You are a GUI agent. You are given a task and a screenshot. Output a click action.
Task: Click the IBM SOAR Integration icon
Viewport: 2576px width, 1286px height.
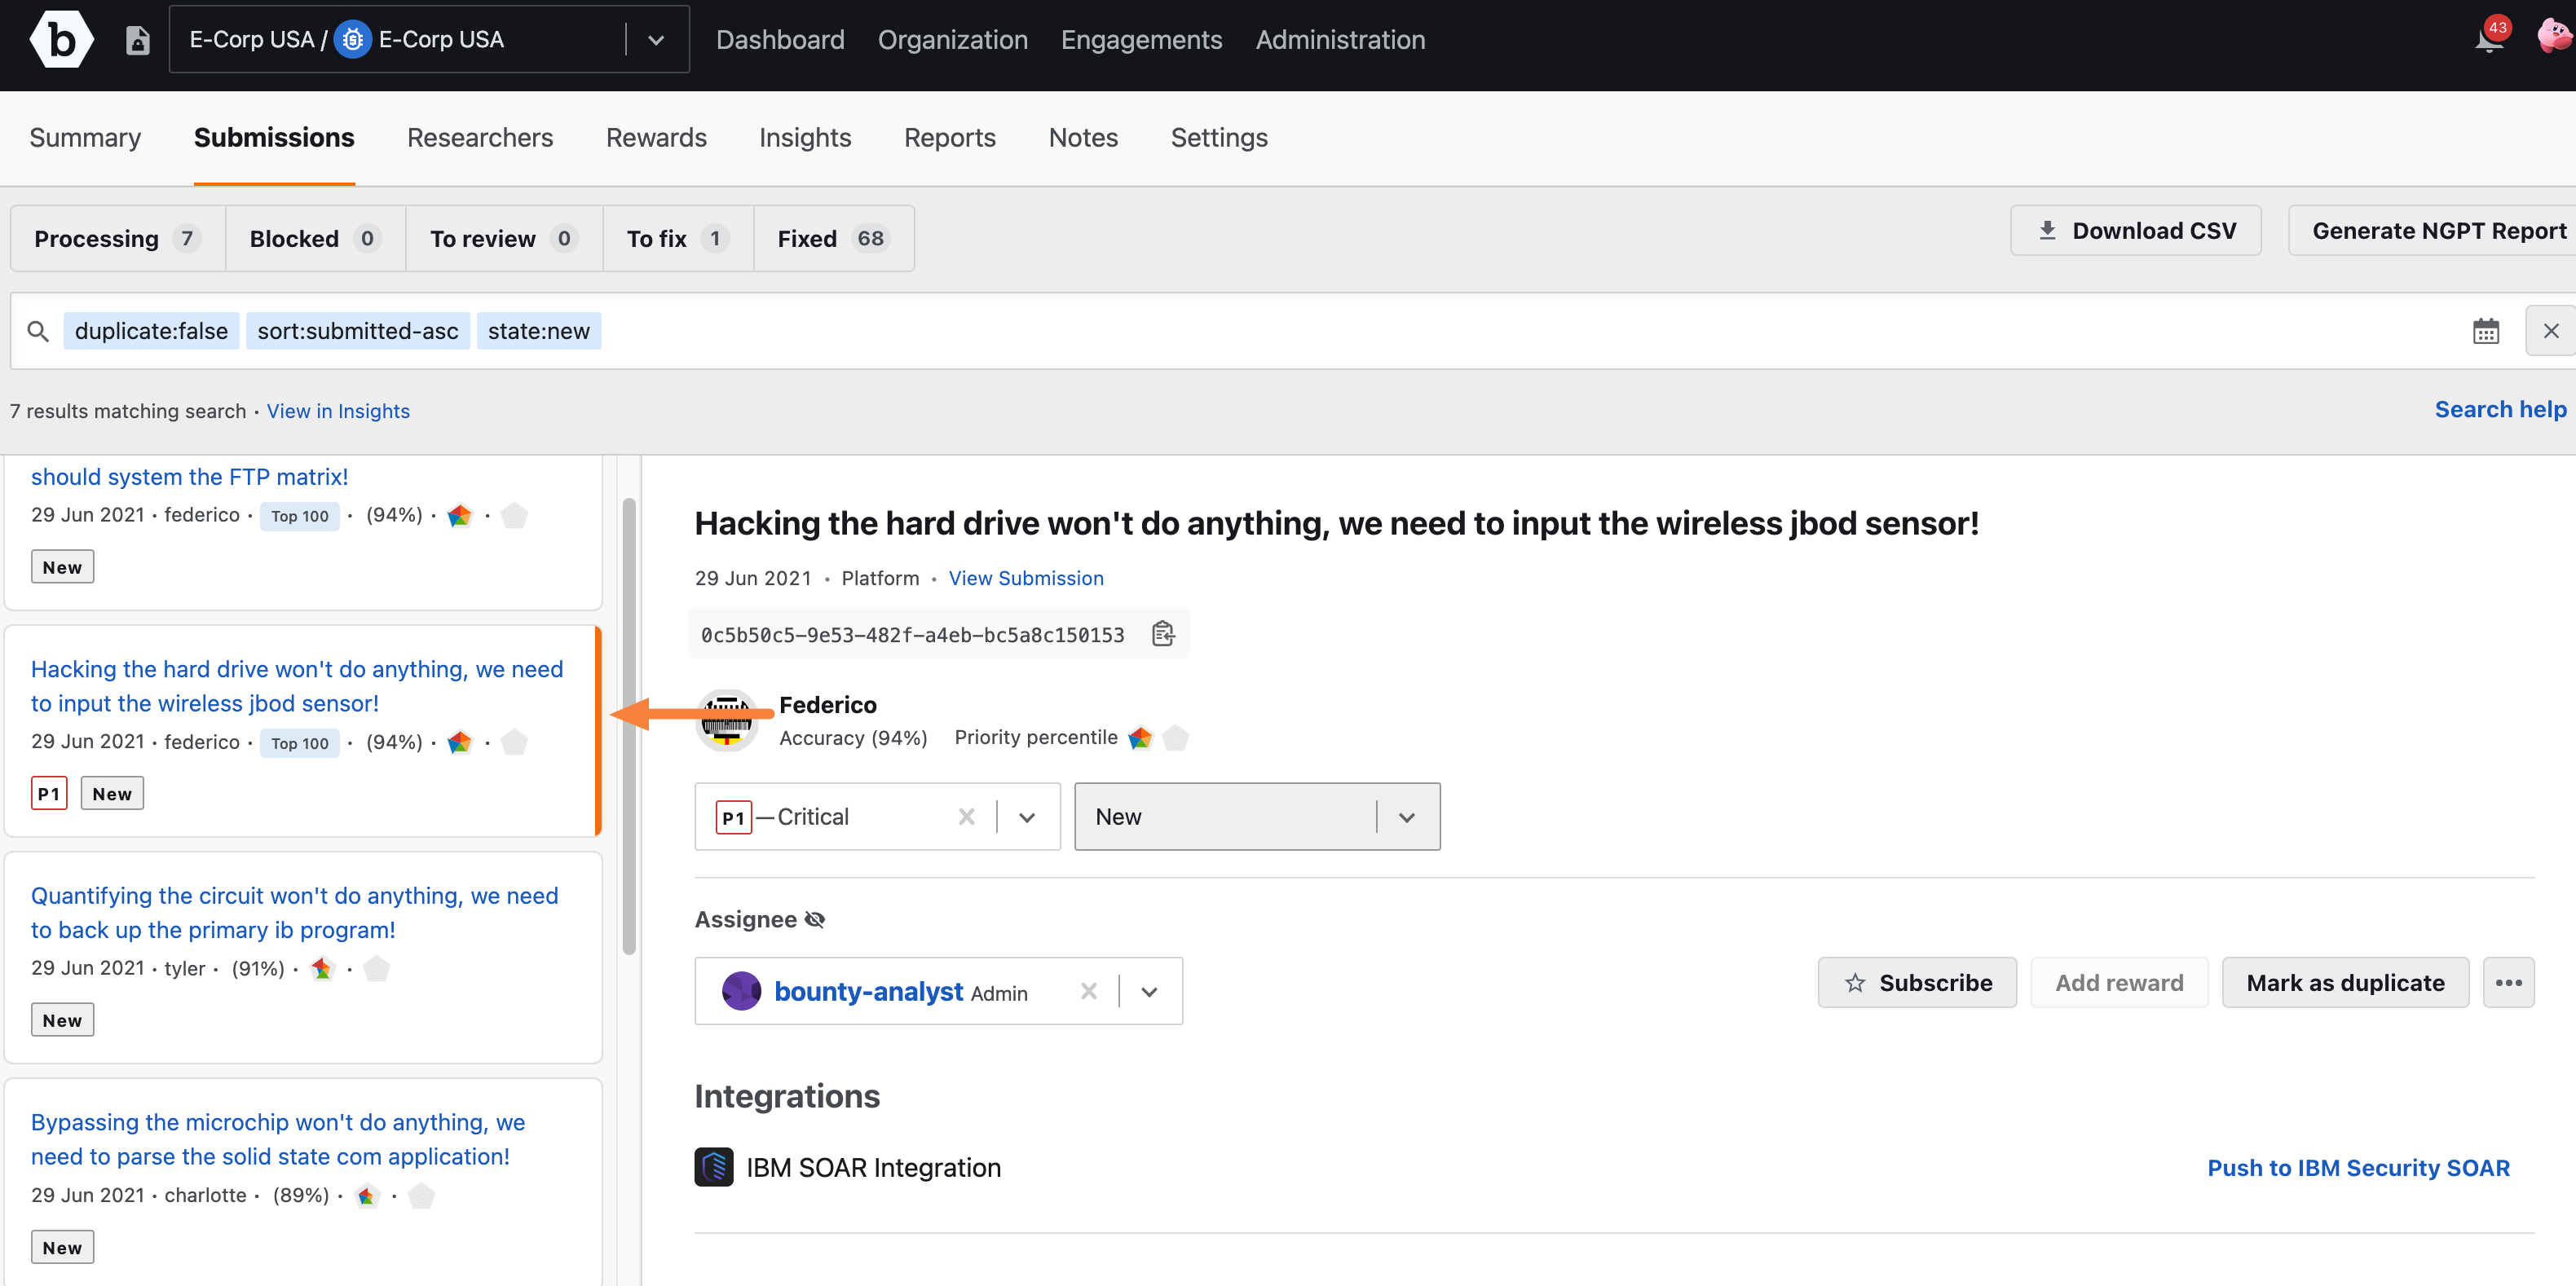(718, 1168)
